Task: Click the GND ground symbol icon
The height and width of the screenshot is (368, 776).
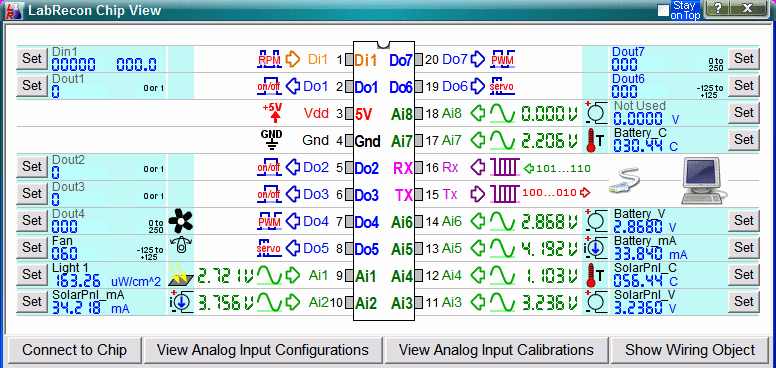Action: pos(271,140)
